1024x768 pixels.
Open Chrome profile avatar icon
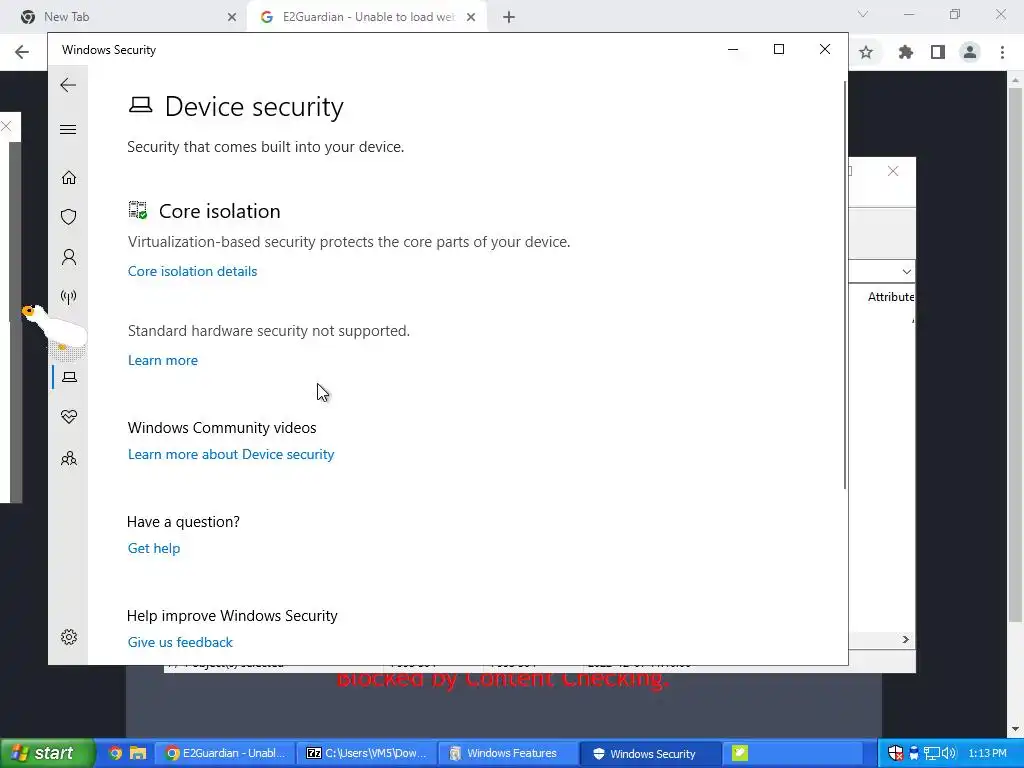(970, 52)
